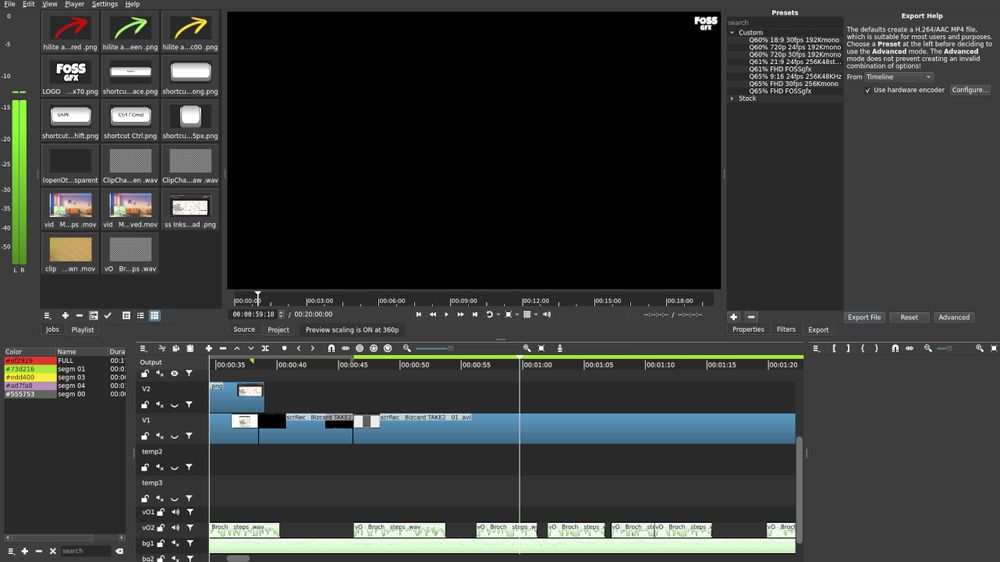Click the record audio microphone icon
The width and height of the screenshot is (1000, 562).
pos(560,348)
